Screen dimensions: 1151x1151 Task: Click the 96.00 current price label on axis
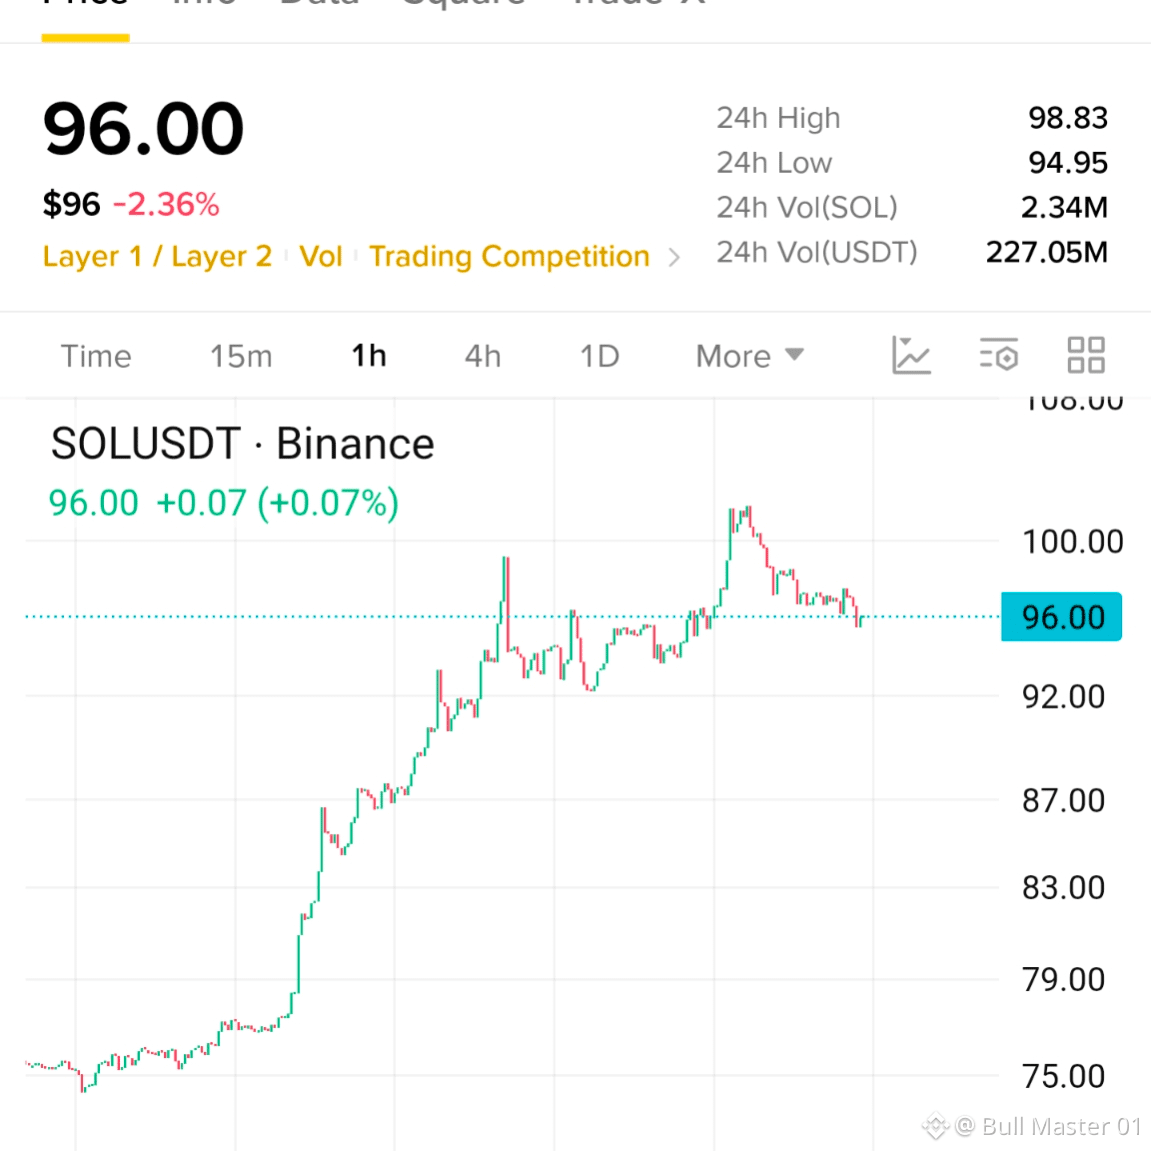pos(1061,617)
